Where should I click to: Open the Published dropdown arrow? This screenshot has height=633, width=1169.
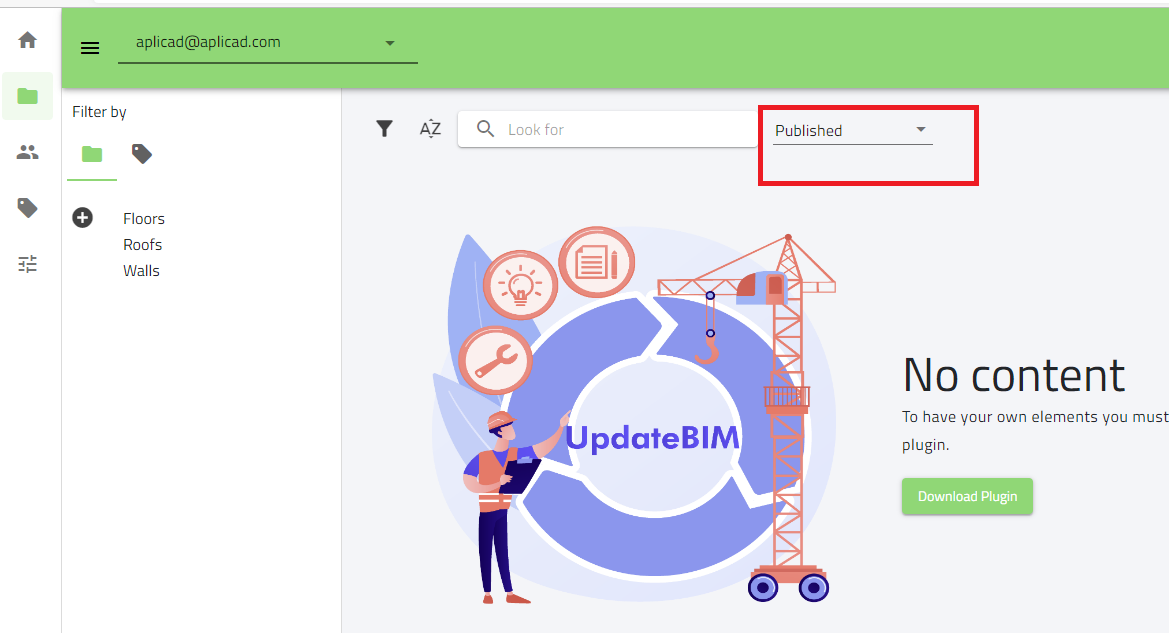tap(921, 129)
